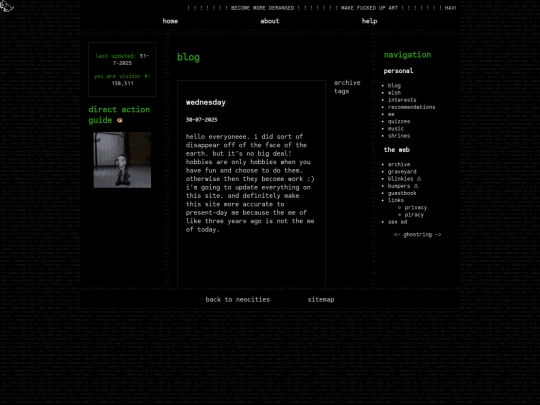Open the recommendations page link
This screenshot has height=405, width=540.
point(411,107)
